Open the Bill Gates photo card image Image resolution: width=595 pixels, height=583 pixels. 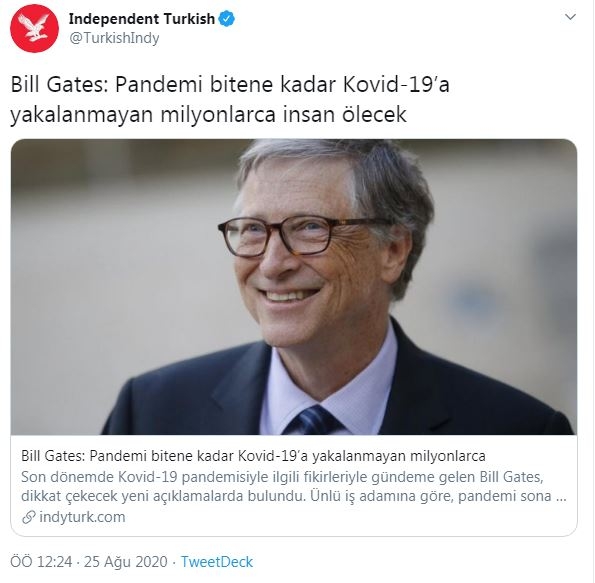(294, 287)
